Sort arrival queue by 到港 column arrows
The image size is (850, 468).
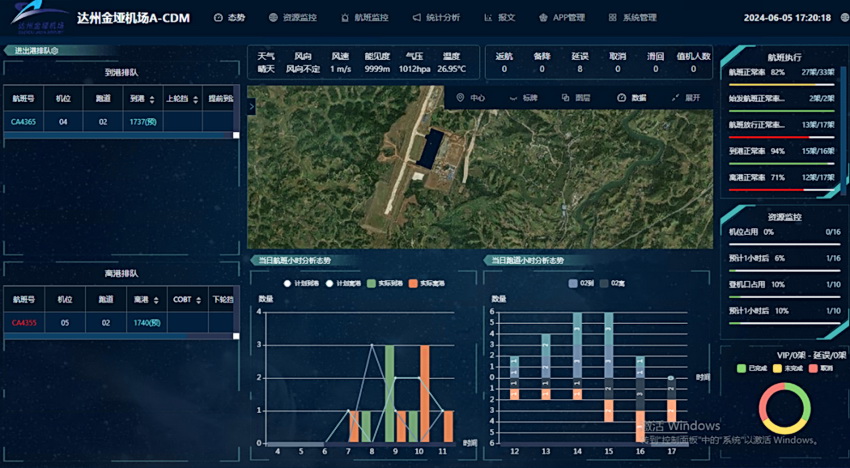[152, 100]
